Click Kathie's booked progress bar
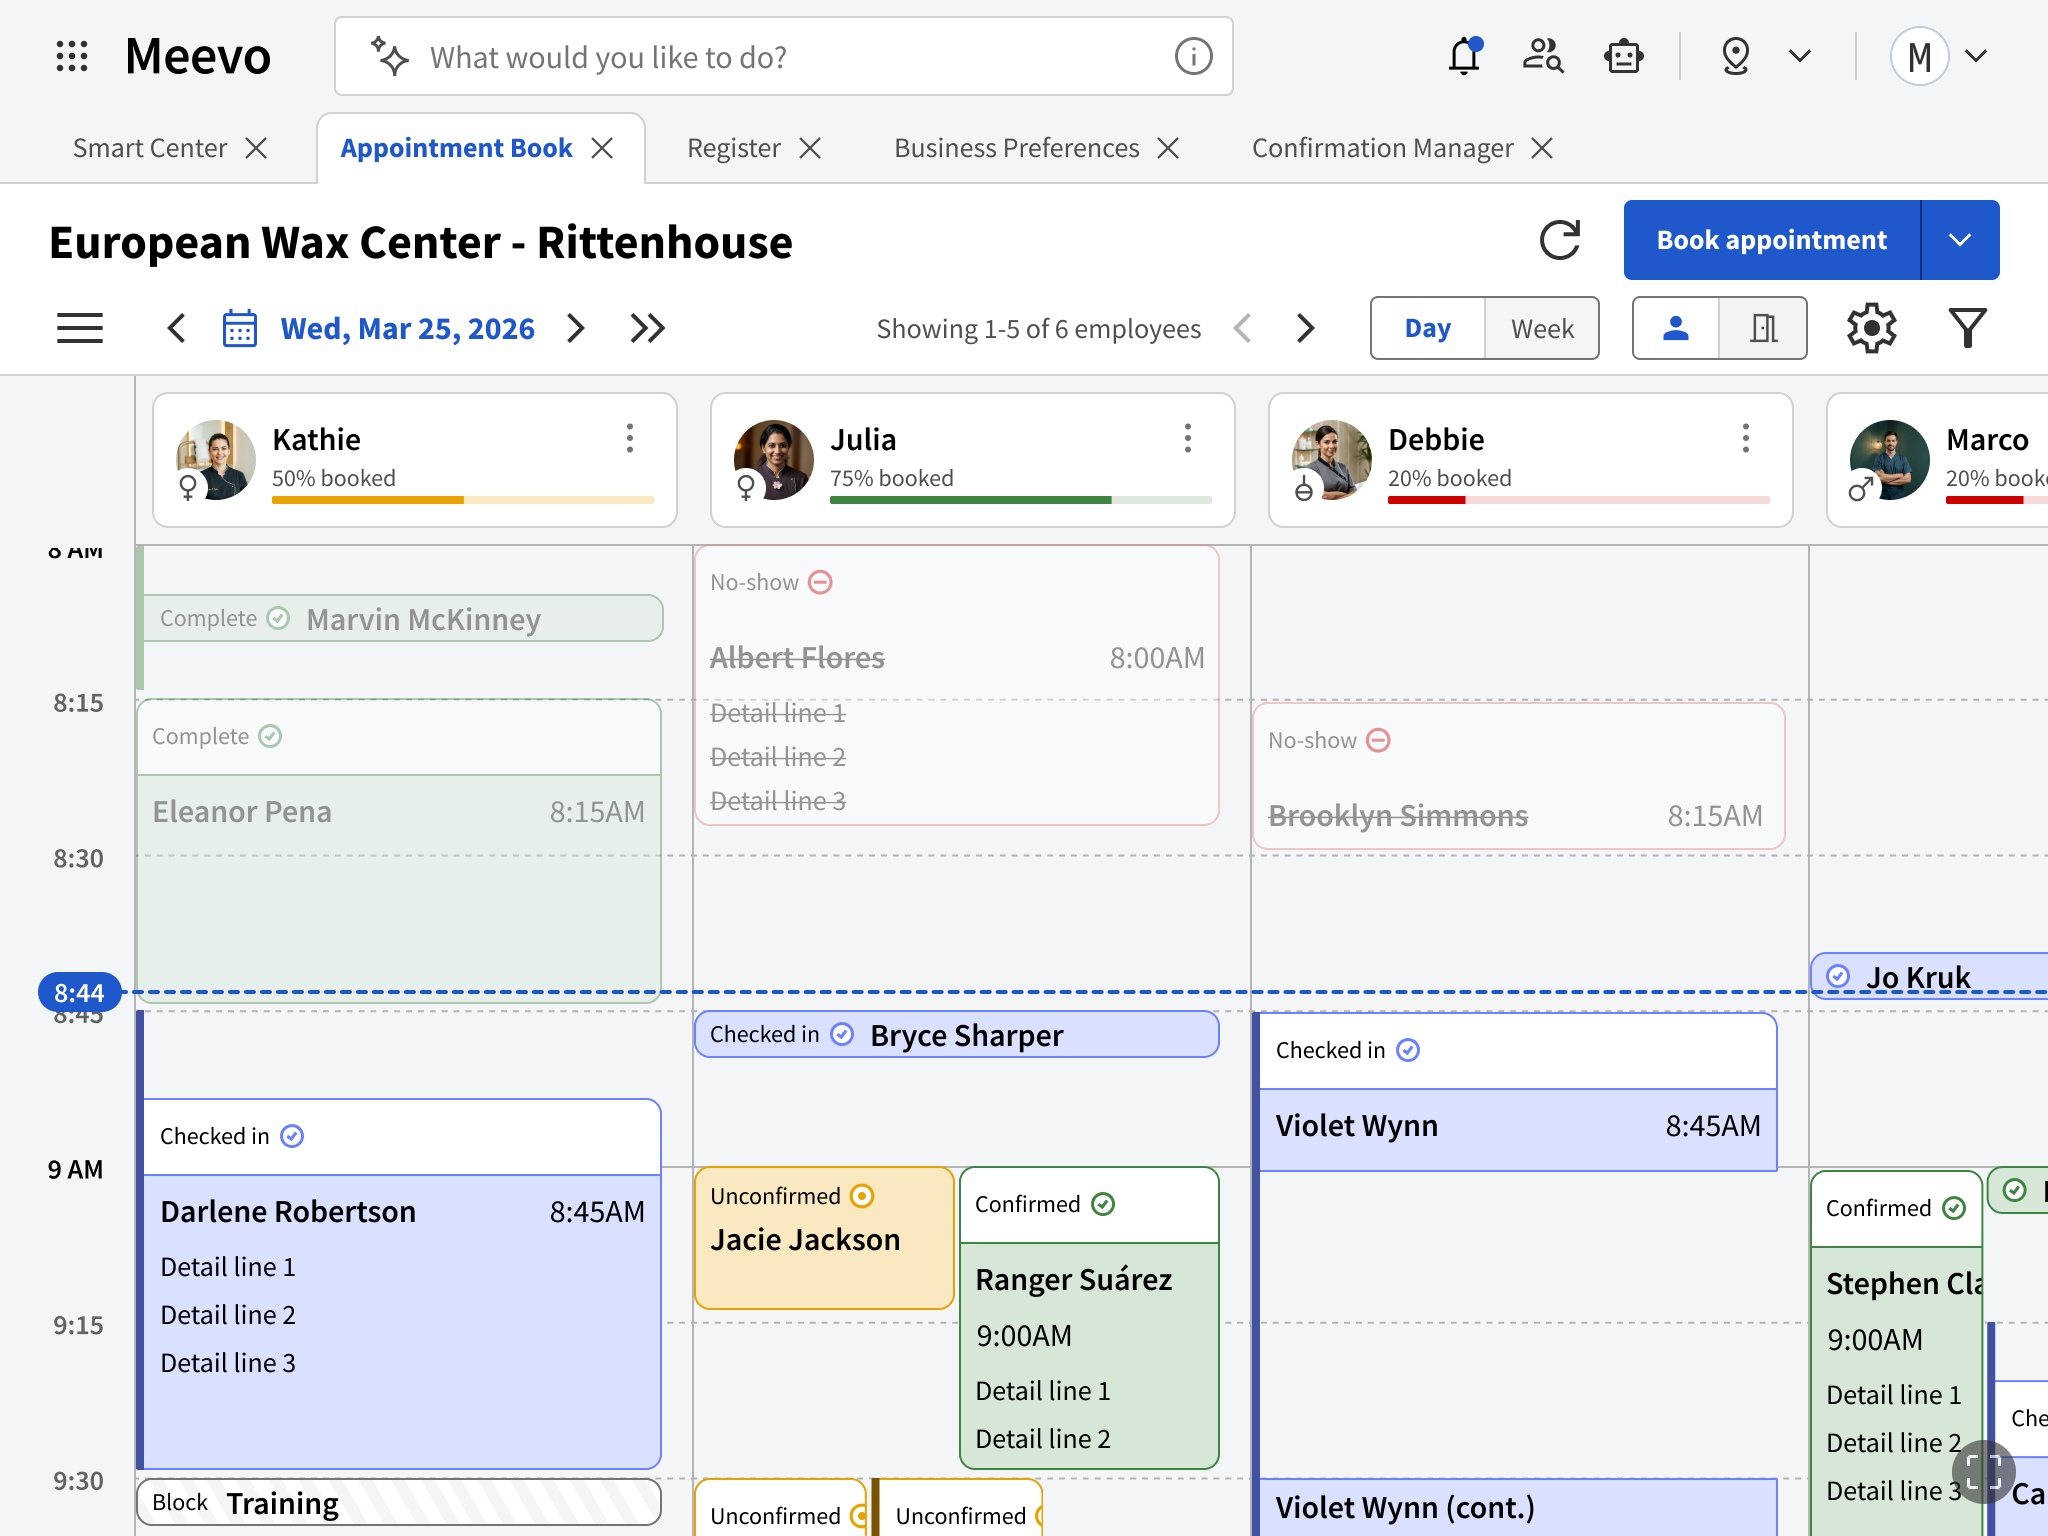2048x1536 pixels. tap(463, 499)
